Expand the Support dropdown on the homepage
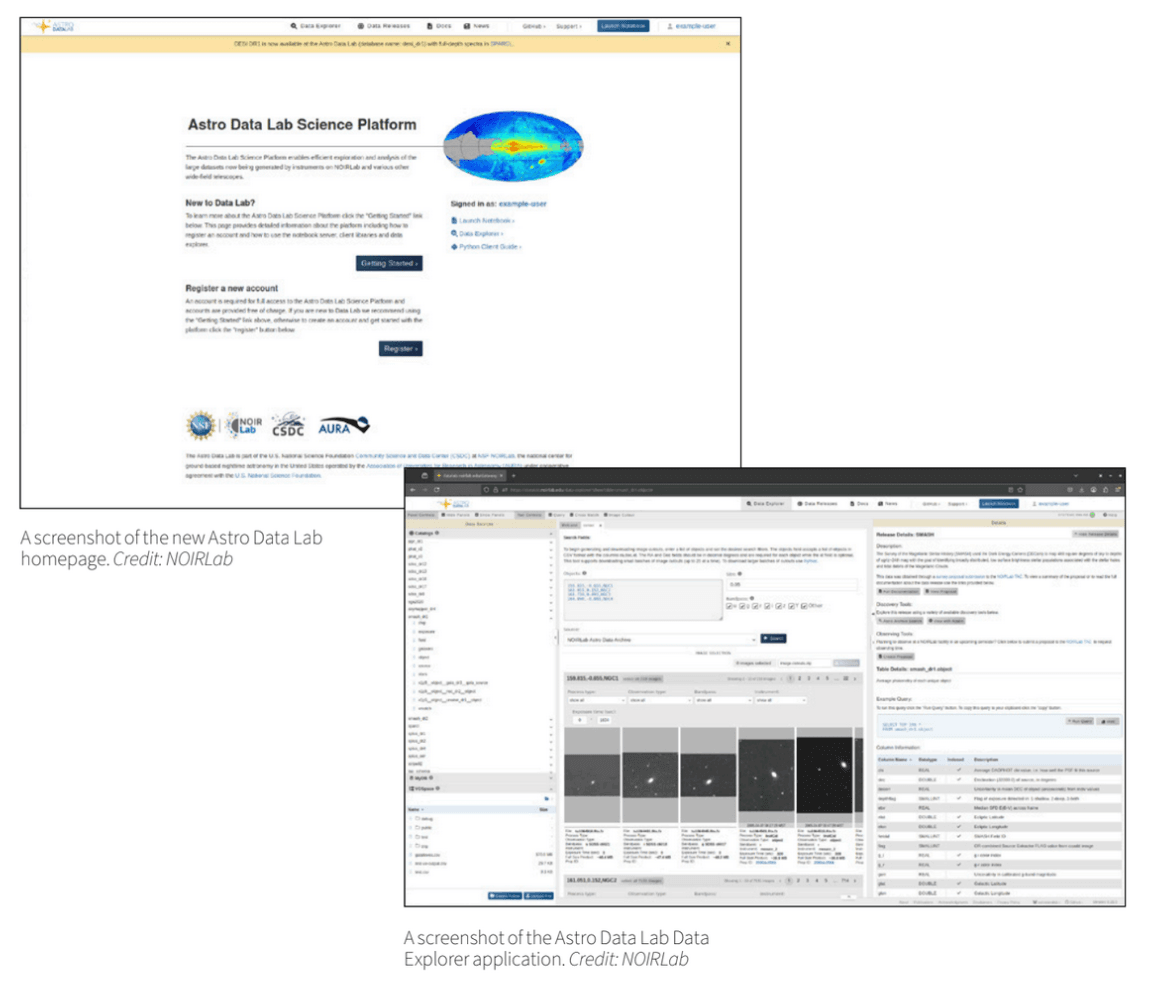This screenshot has height=988, width=1150. [568, 26]
